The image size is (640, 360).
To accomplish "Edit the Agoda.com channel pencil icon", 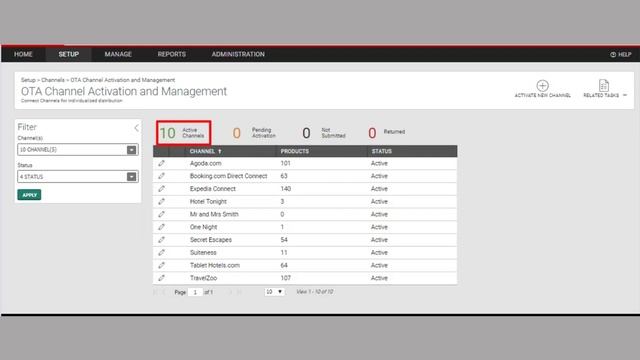I will click(162, 163).
